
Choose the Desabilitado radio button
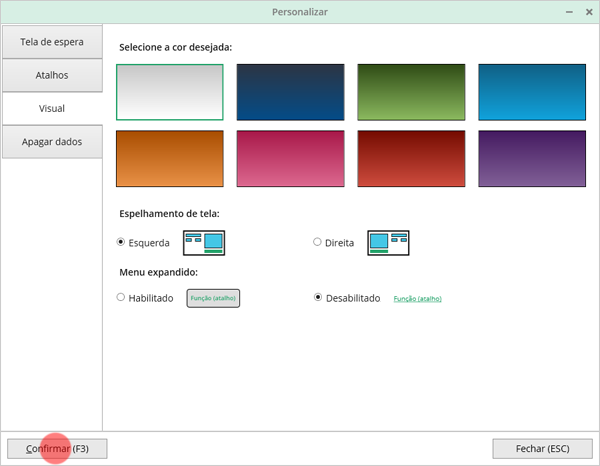[x=318, y=297]
